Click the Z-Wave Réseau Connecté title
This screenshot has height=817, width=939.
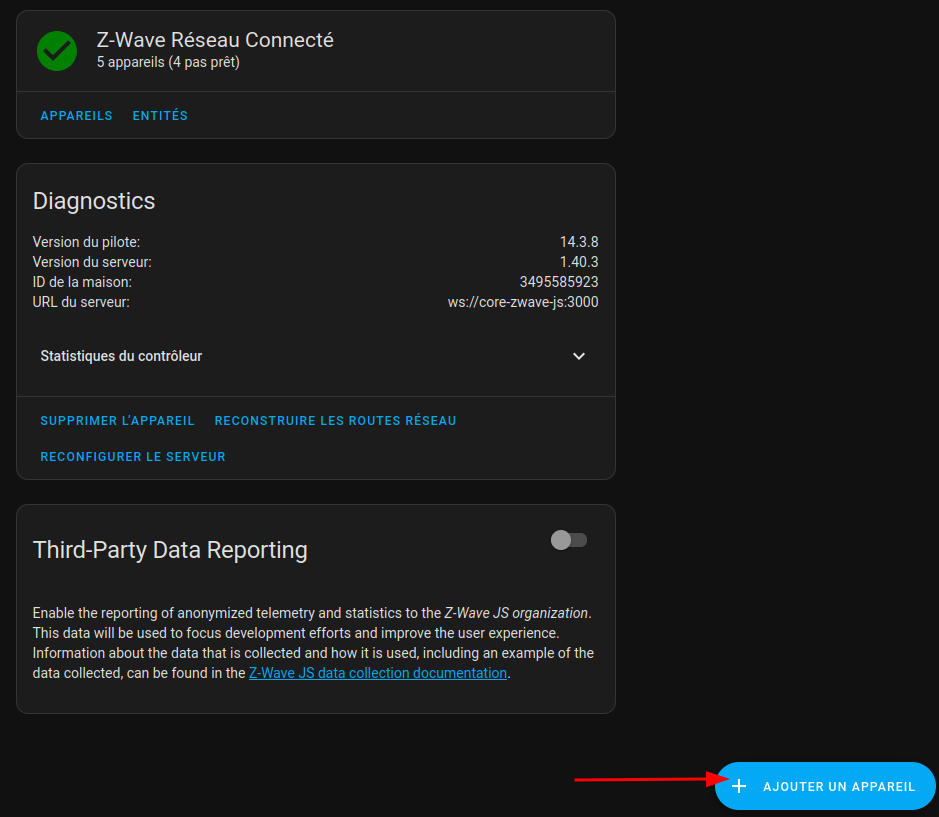click(x=215, y=40)
